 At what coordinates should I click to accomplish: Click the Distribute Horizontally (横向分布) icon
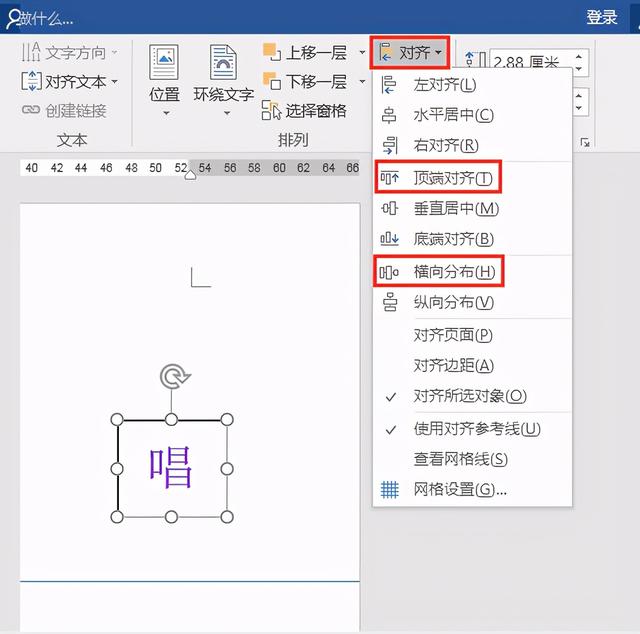tap(389, 272)
